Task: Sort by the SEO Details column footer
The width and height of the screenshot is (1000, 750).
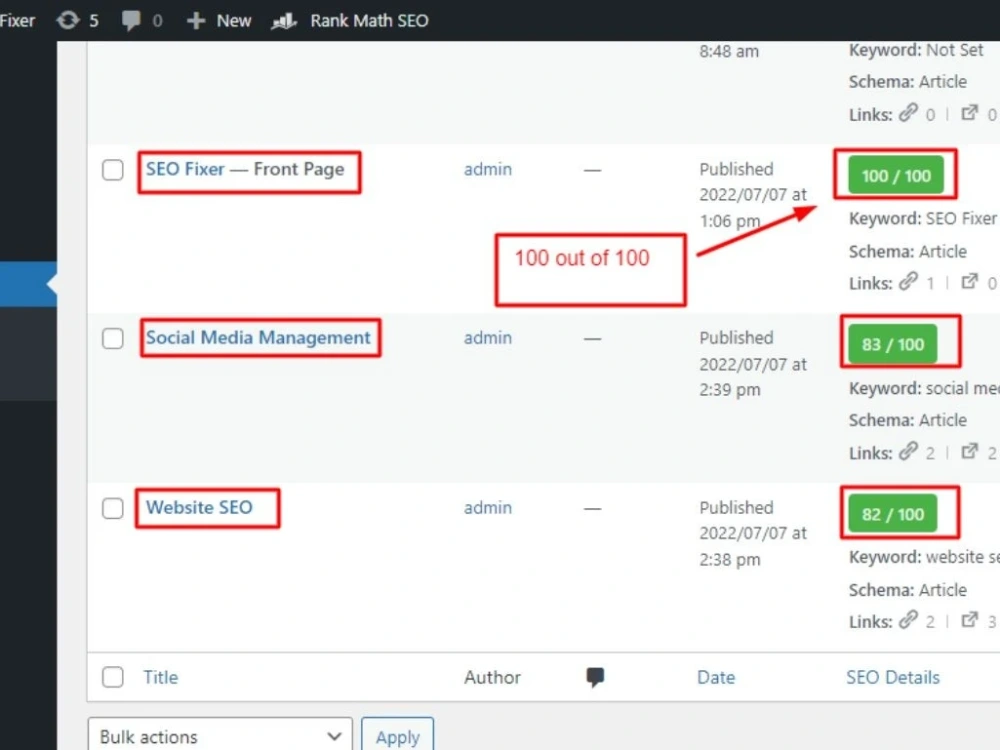Action: click(893, 677)
